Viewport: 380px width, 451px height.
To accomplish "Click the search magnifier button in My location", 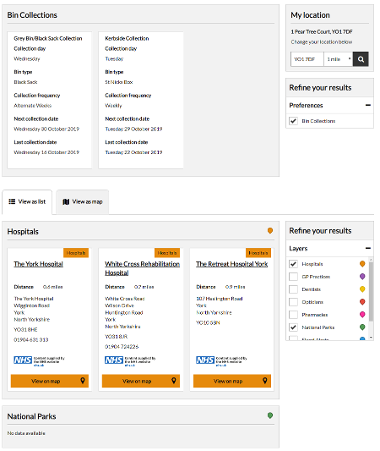I will pyautogui.click(x=361, y=59).
